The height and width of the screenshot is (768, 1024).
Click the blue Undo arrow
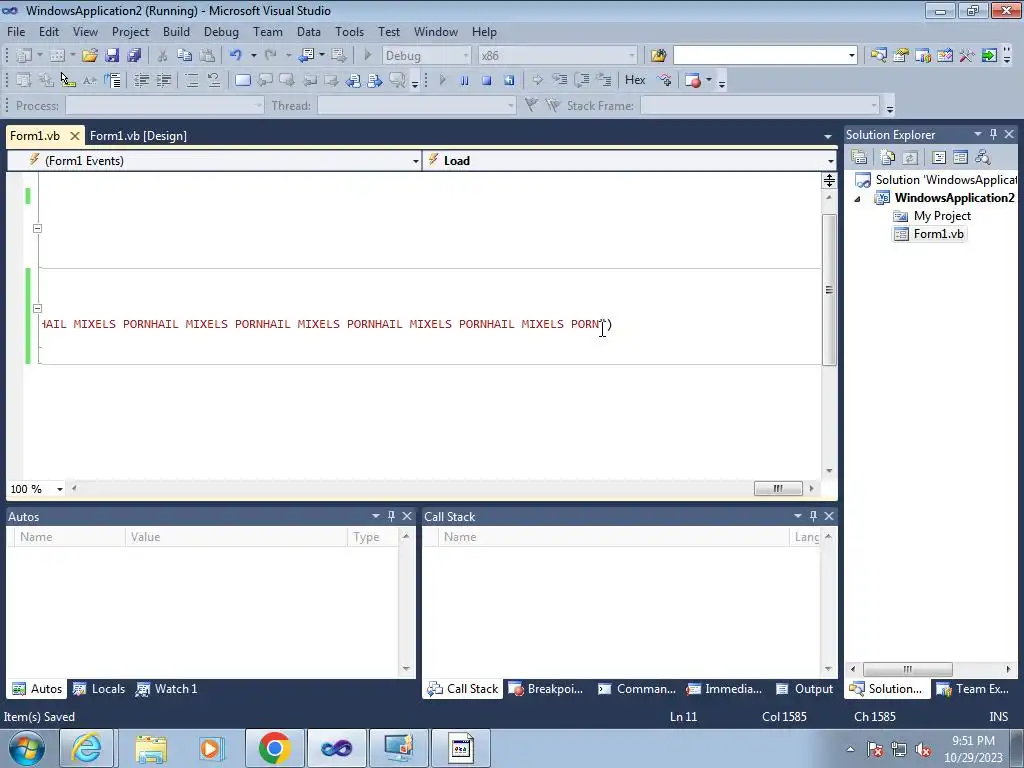pos(236,56)
